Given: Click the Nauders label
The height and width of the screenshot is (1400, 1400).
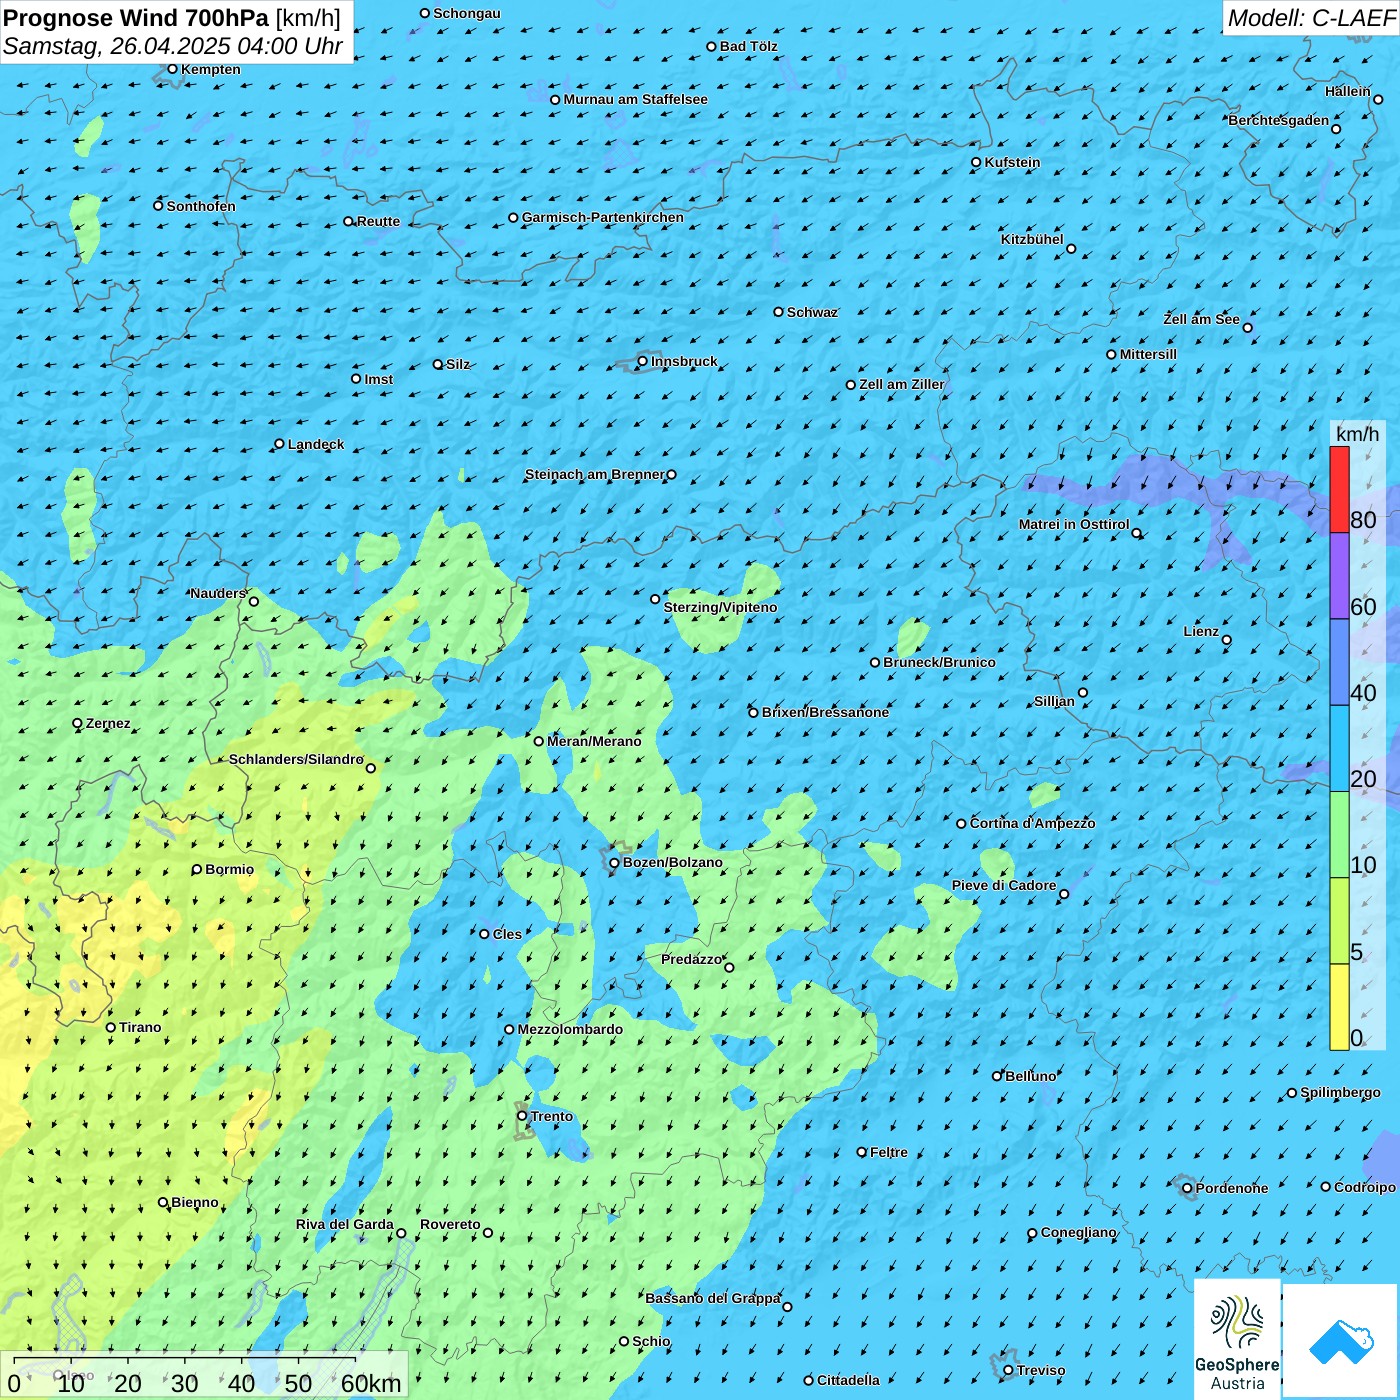Looking at the screenshot, I should 218,593.
